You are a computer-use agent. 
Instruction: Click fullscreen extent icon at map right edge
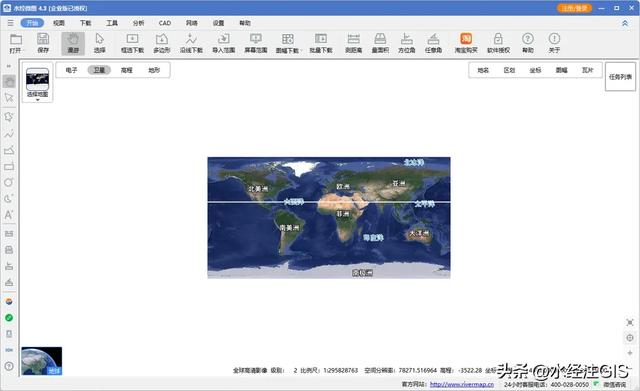tap(630, 322)
